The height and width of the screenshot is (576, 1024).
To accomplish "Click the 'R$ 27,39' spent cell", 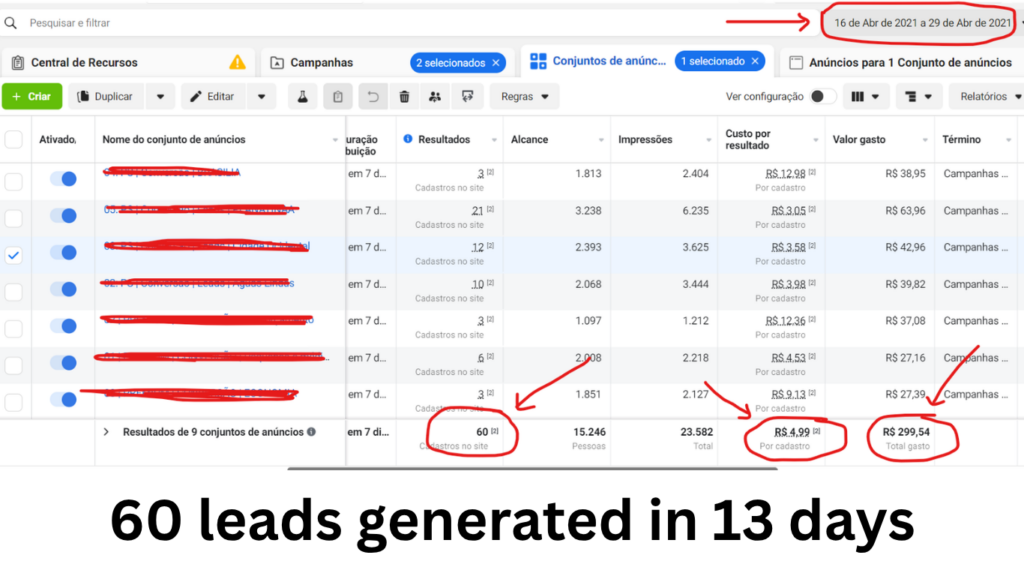I will (905, 394).
